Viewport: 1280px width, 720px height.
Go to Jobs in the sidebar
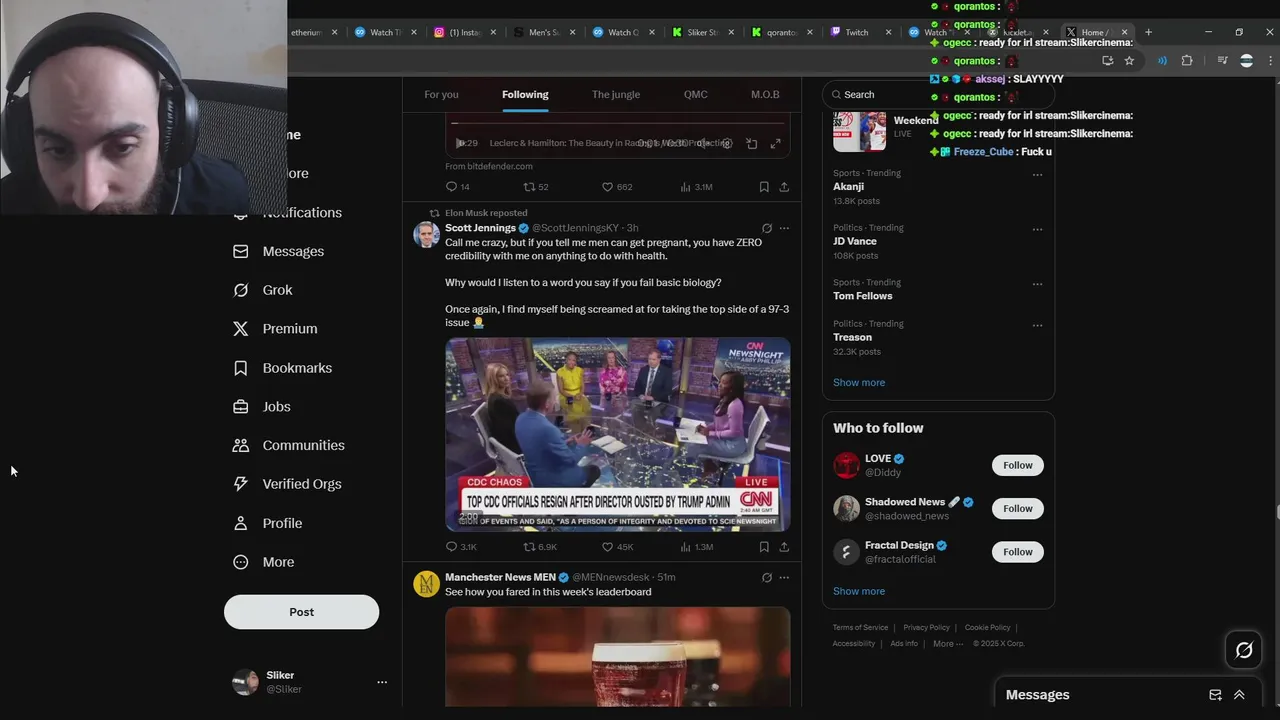pyautogui.click(x=261, y=407)
